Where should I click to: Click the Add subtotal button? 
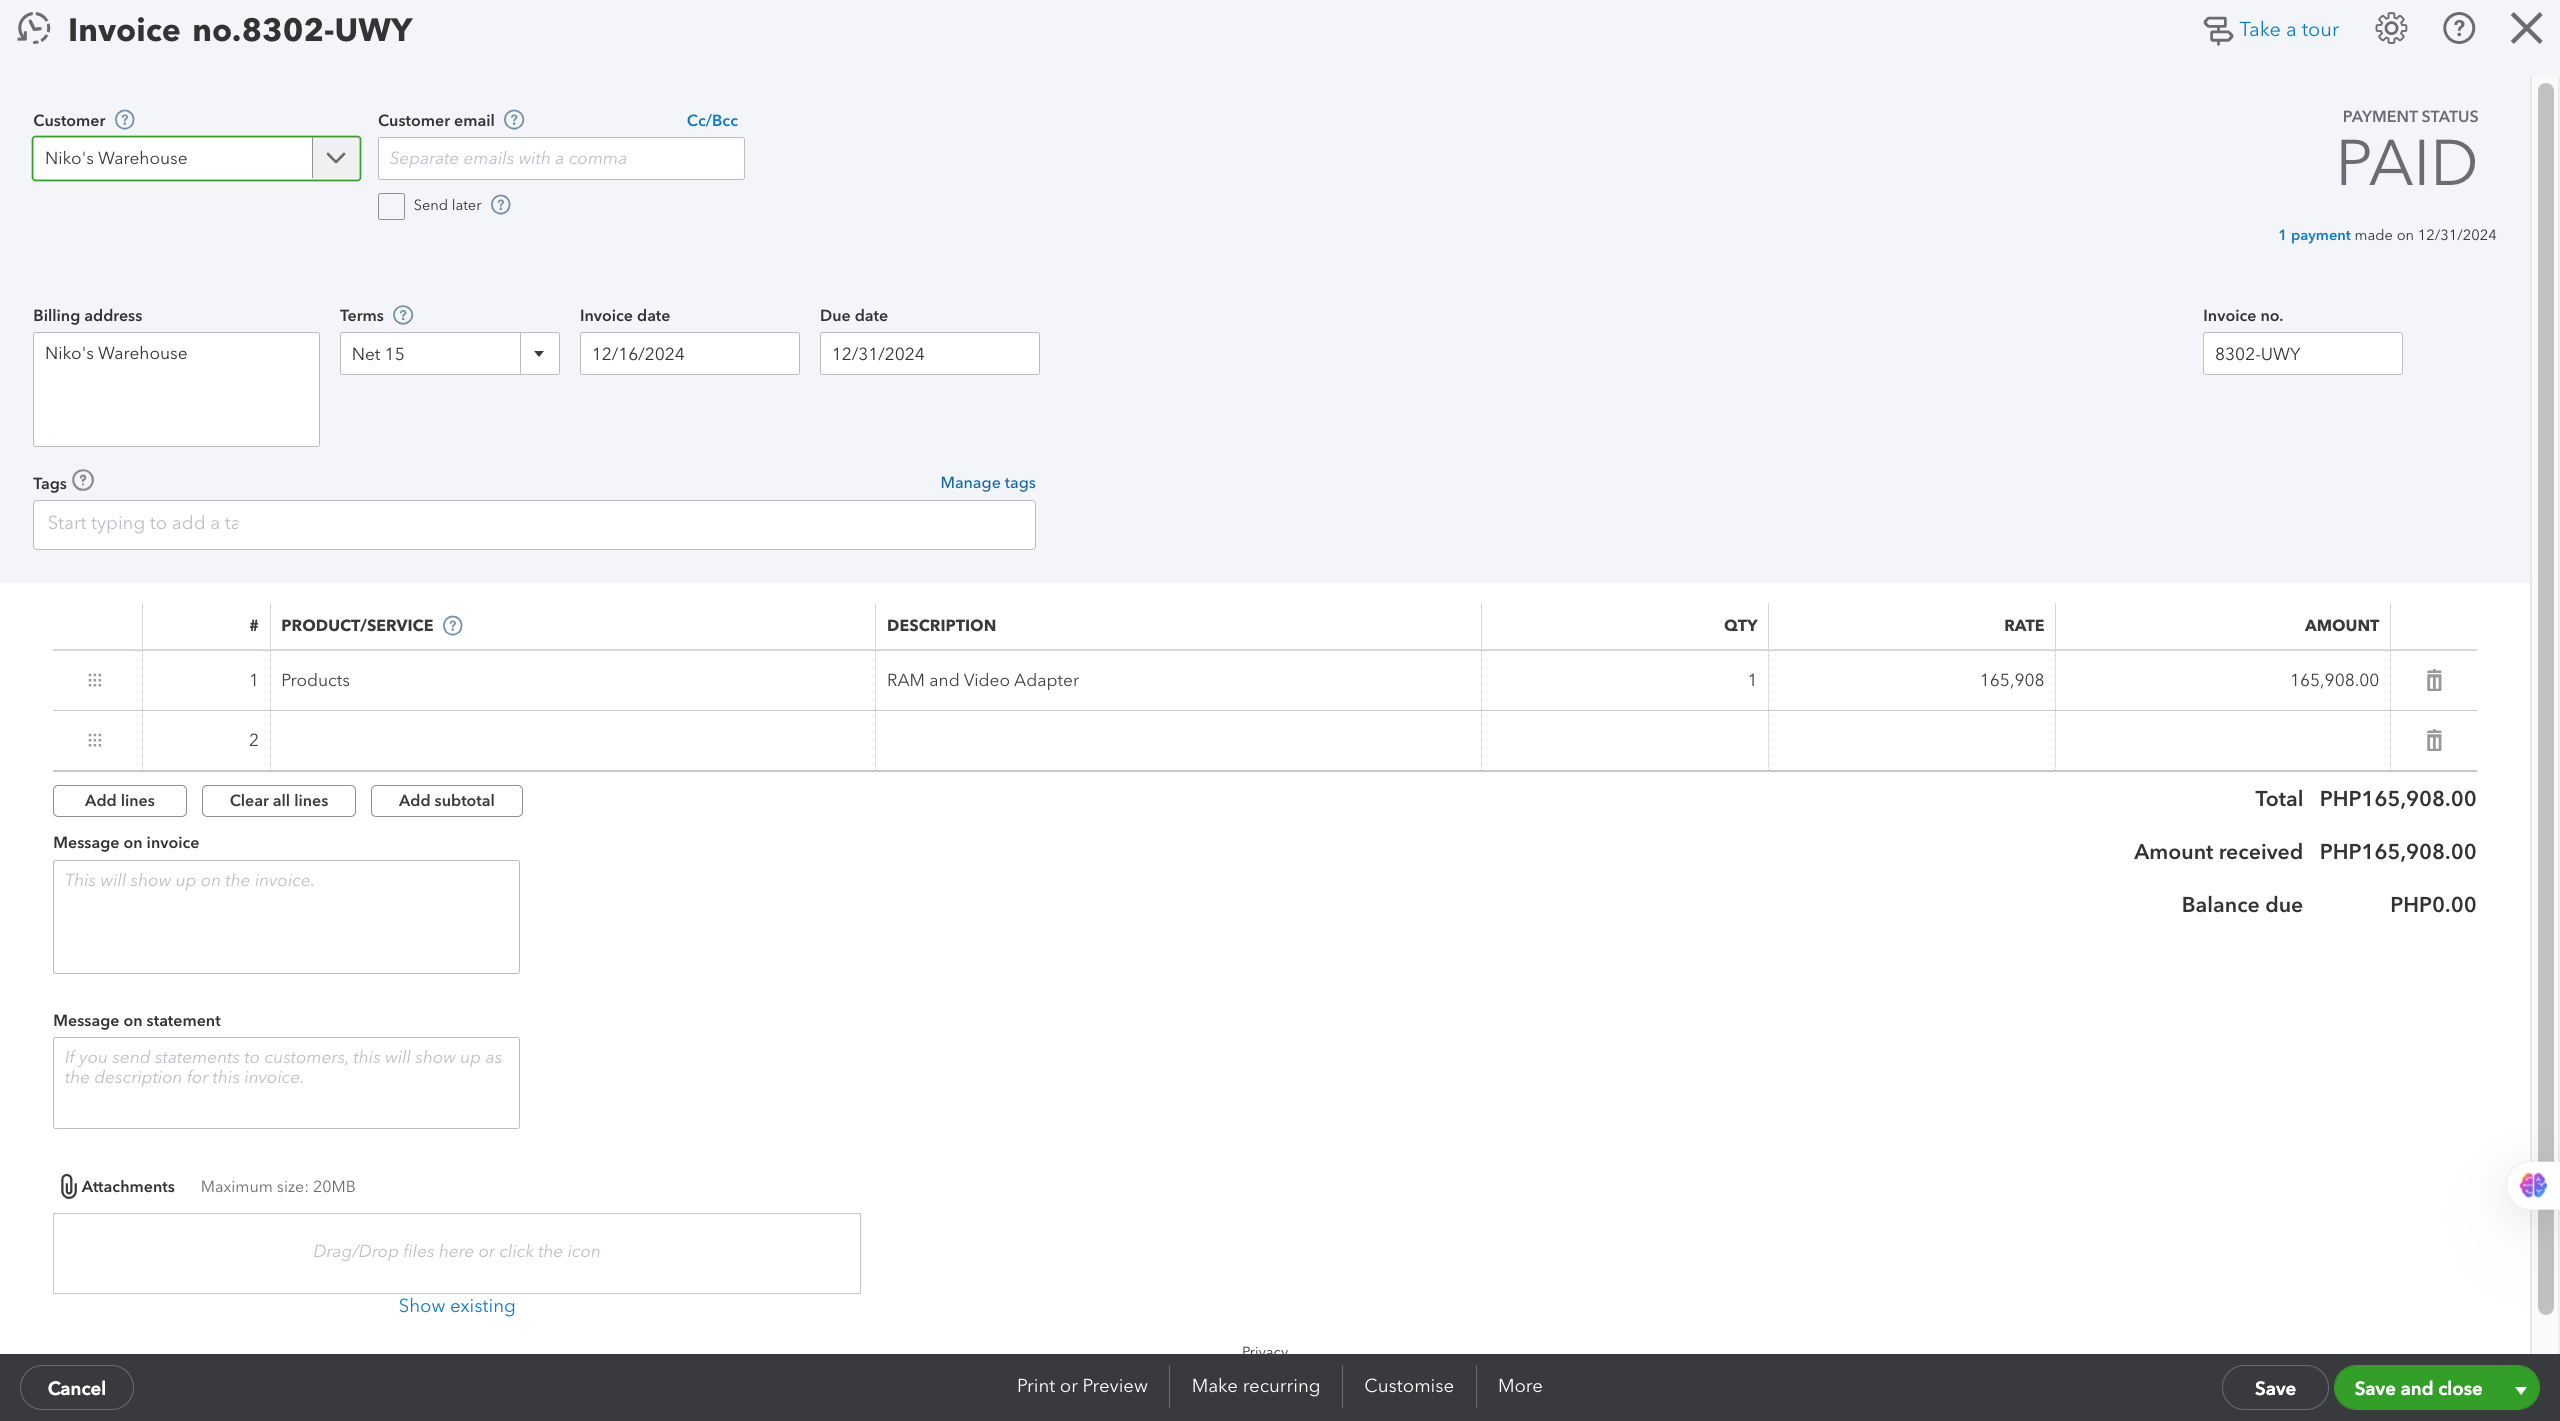point(446,800)
